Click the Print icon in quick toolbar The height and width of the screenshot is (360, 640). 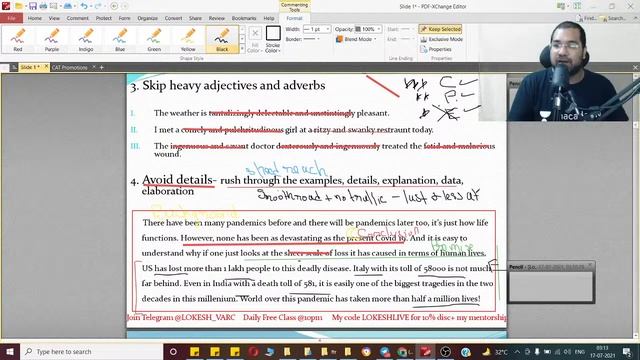pos(43,6)
